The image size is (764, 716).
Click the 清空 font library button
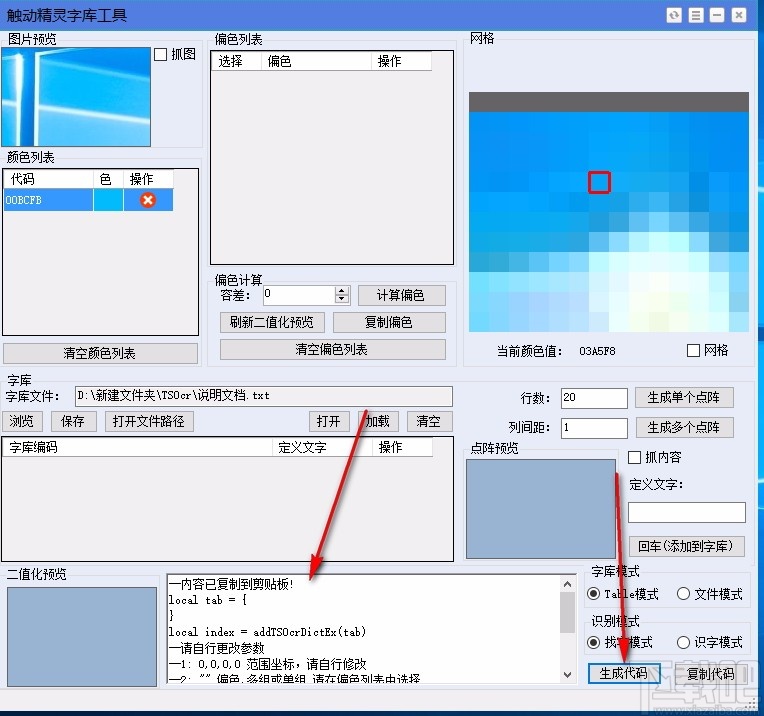429,421
